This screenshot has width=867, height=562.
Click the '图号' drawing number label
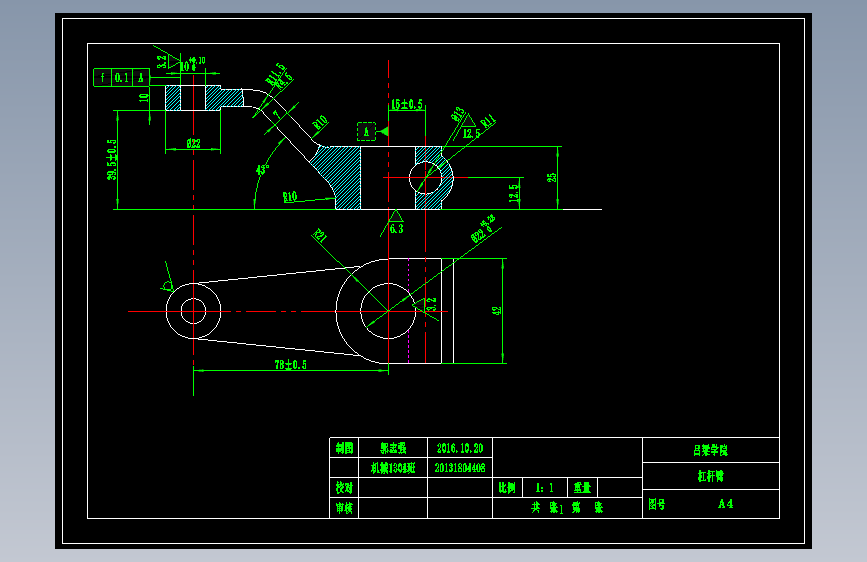(657, 504)
